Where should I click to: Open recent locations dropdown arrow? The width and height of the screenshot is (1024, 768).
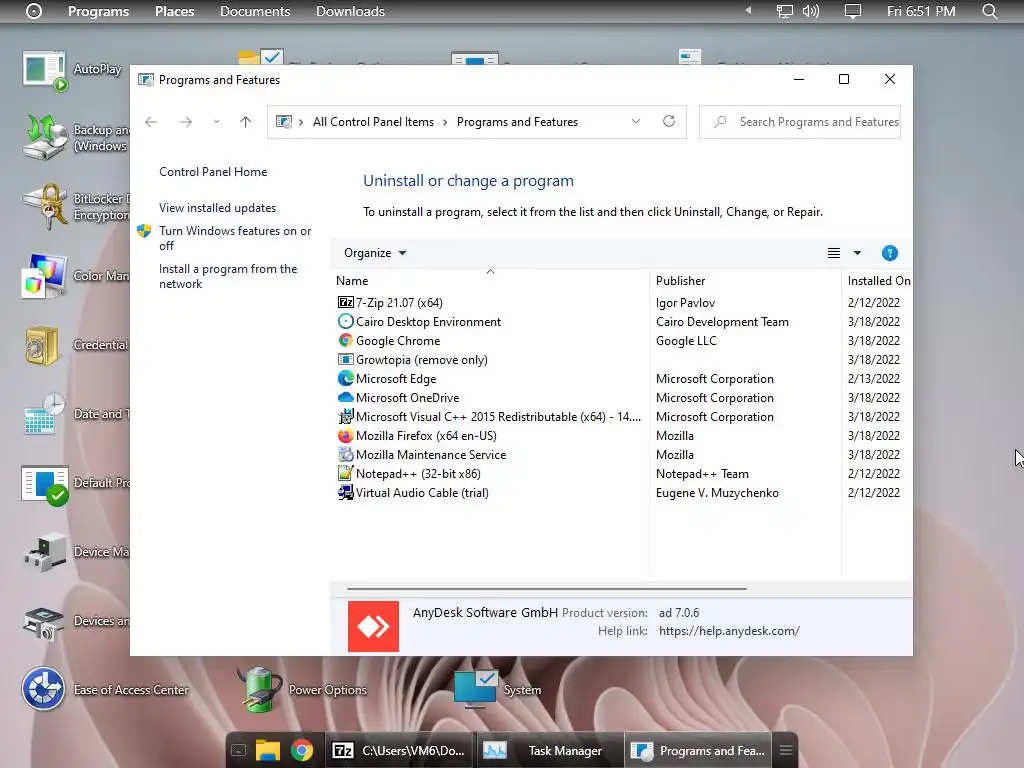[216, 122]
